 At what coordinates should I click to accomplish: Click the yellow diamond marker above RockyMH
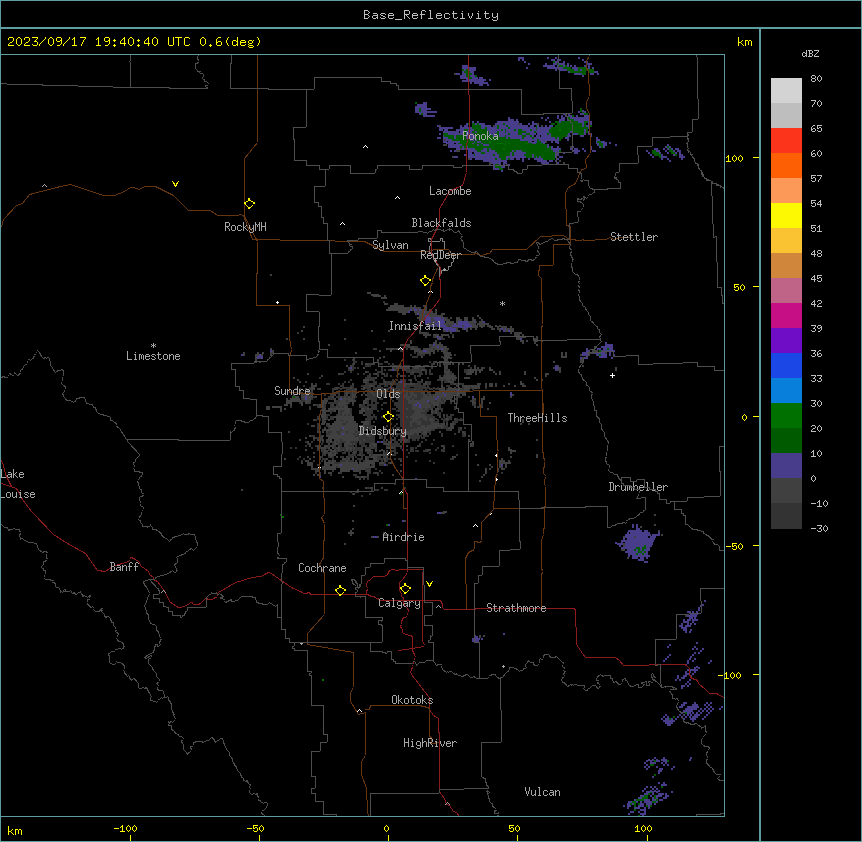point(250,204)
